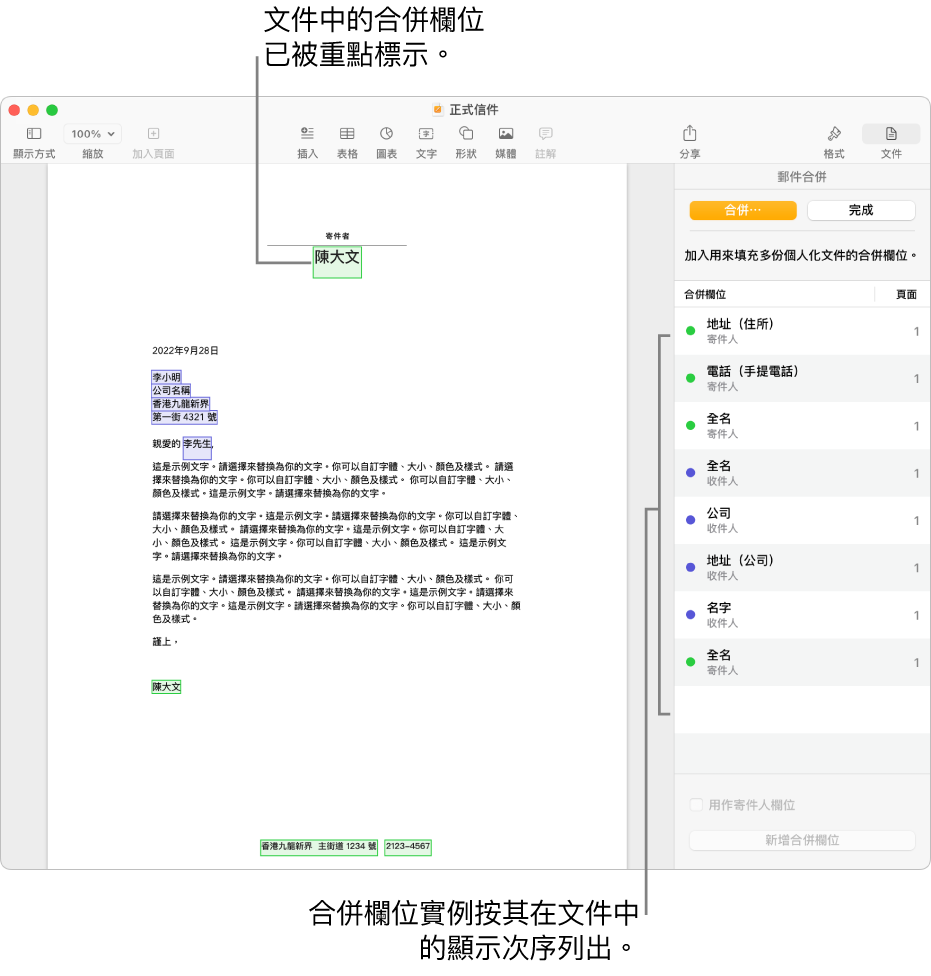Screen dimensions: 931x976
Task: Click the 郵件合併 panel heading
Action: (x=802, y=177)
